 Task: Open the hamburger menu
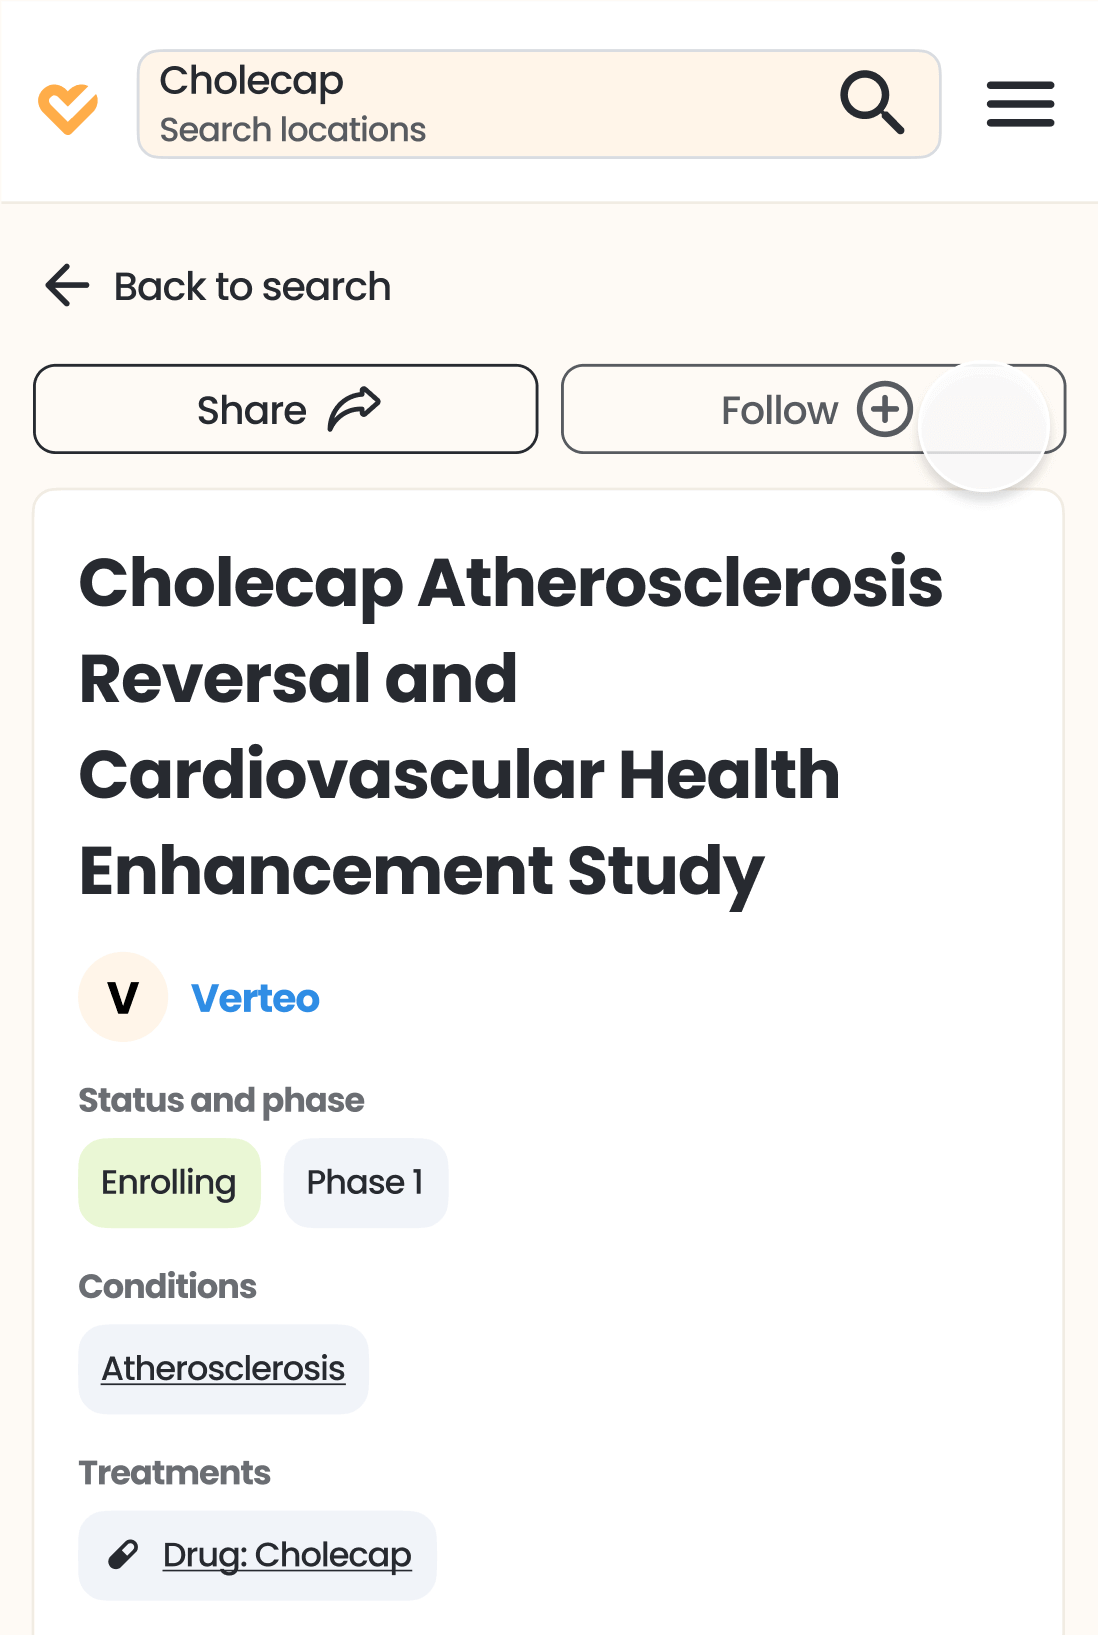point(1020,104)
